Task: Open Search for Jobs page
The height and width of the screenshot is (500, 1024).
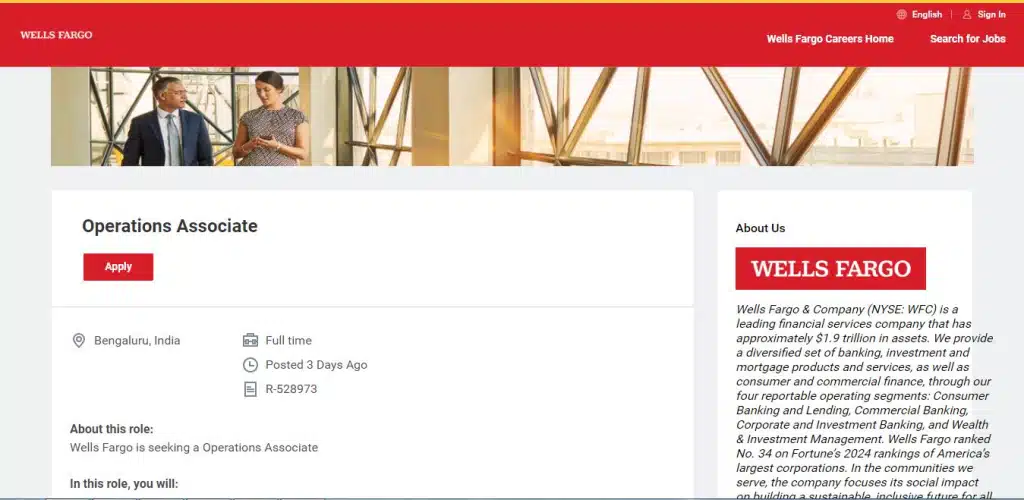Action: click(x=968, y=39)
